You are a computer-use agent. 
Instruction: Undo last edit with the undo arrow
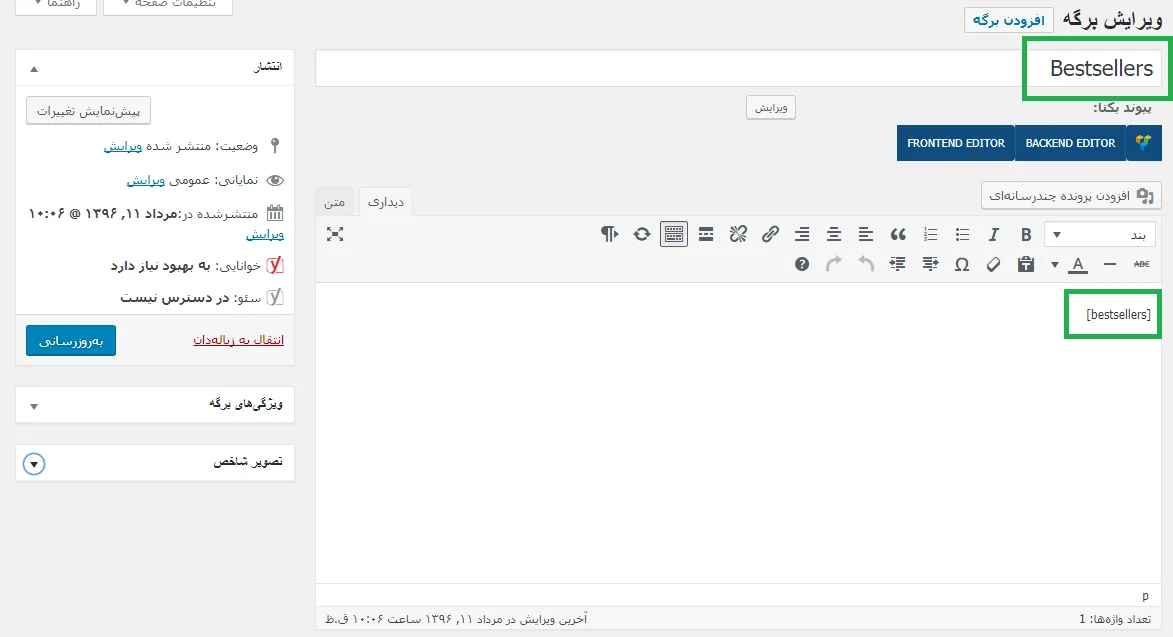[866, 264]
